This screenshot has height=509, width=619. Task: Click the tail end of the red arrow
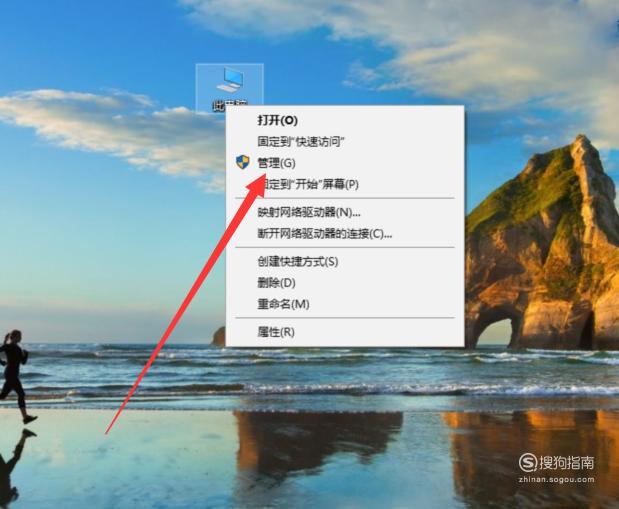click(x=107, y=433)
